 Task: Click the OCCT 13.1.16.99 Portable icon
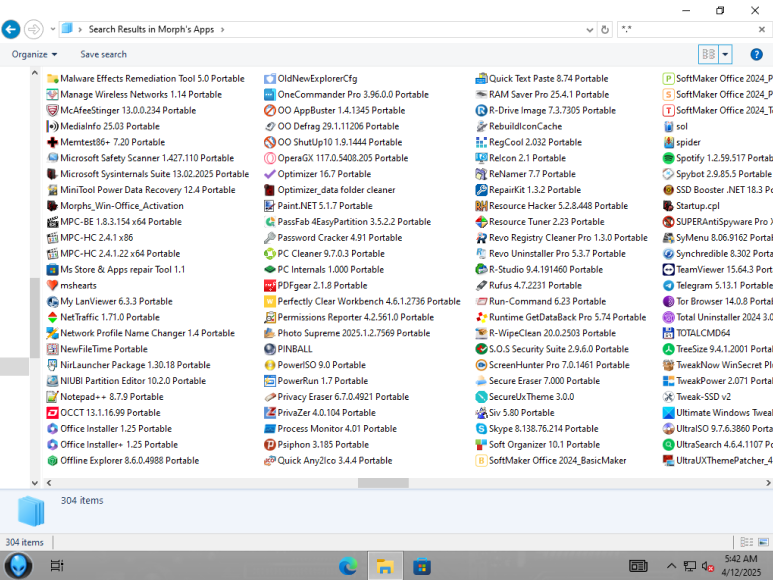click(52, 413)
